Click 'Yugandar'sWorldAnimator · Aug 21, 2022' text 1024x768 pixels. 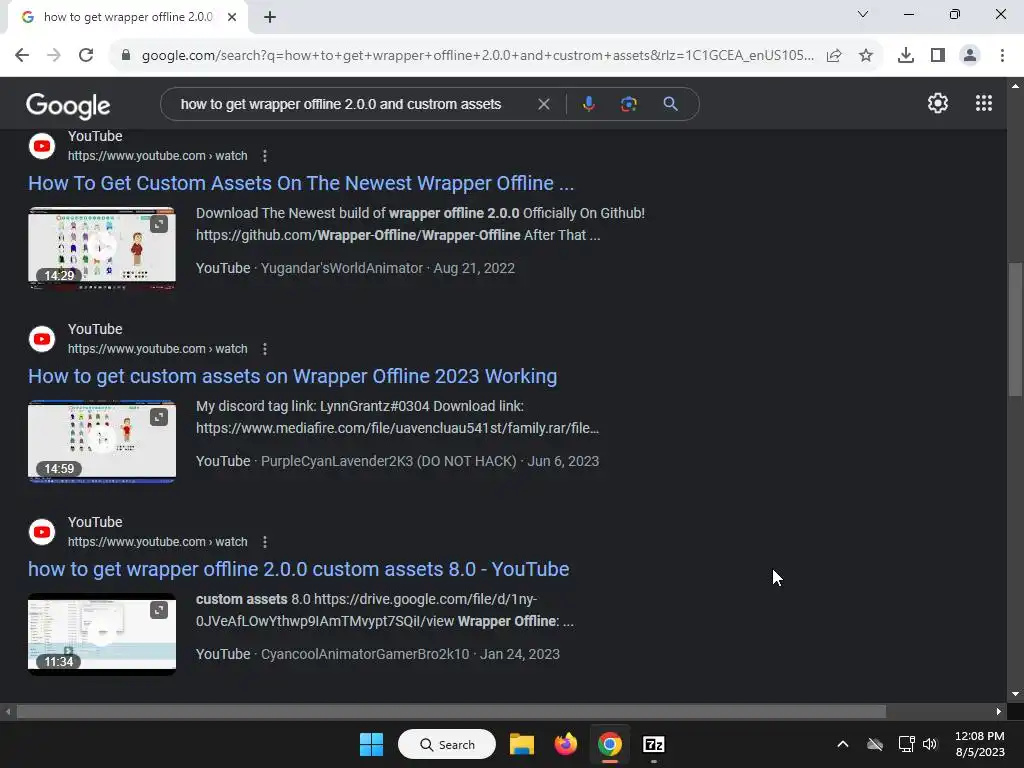(x=388, y=268)
